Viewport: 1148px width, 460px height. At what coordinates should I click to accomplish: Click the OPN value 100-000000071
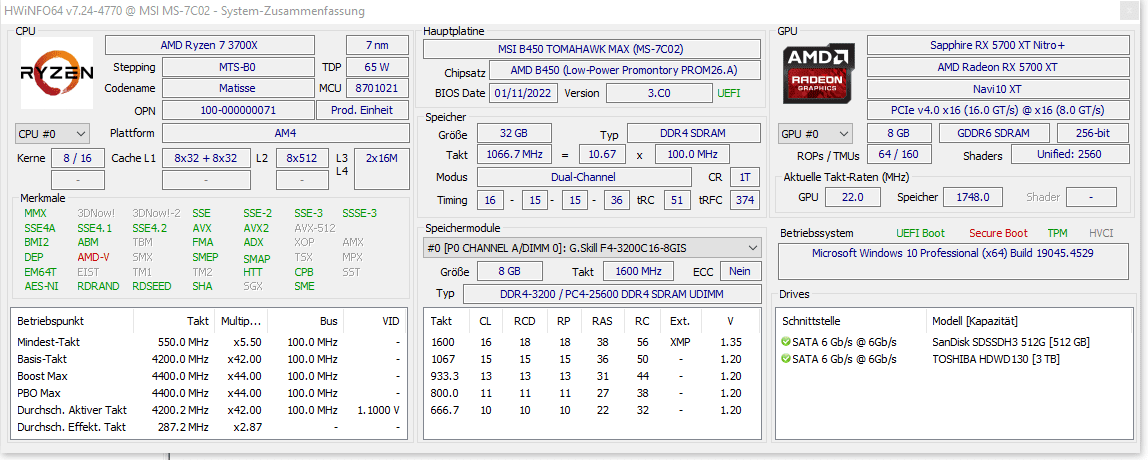pyautogui.click(x=238, y=111)
